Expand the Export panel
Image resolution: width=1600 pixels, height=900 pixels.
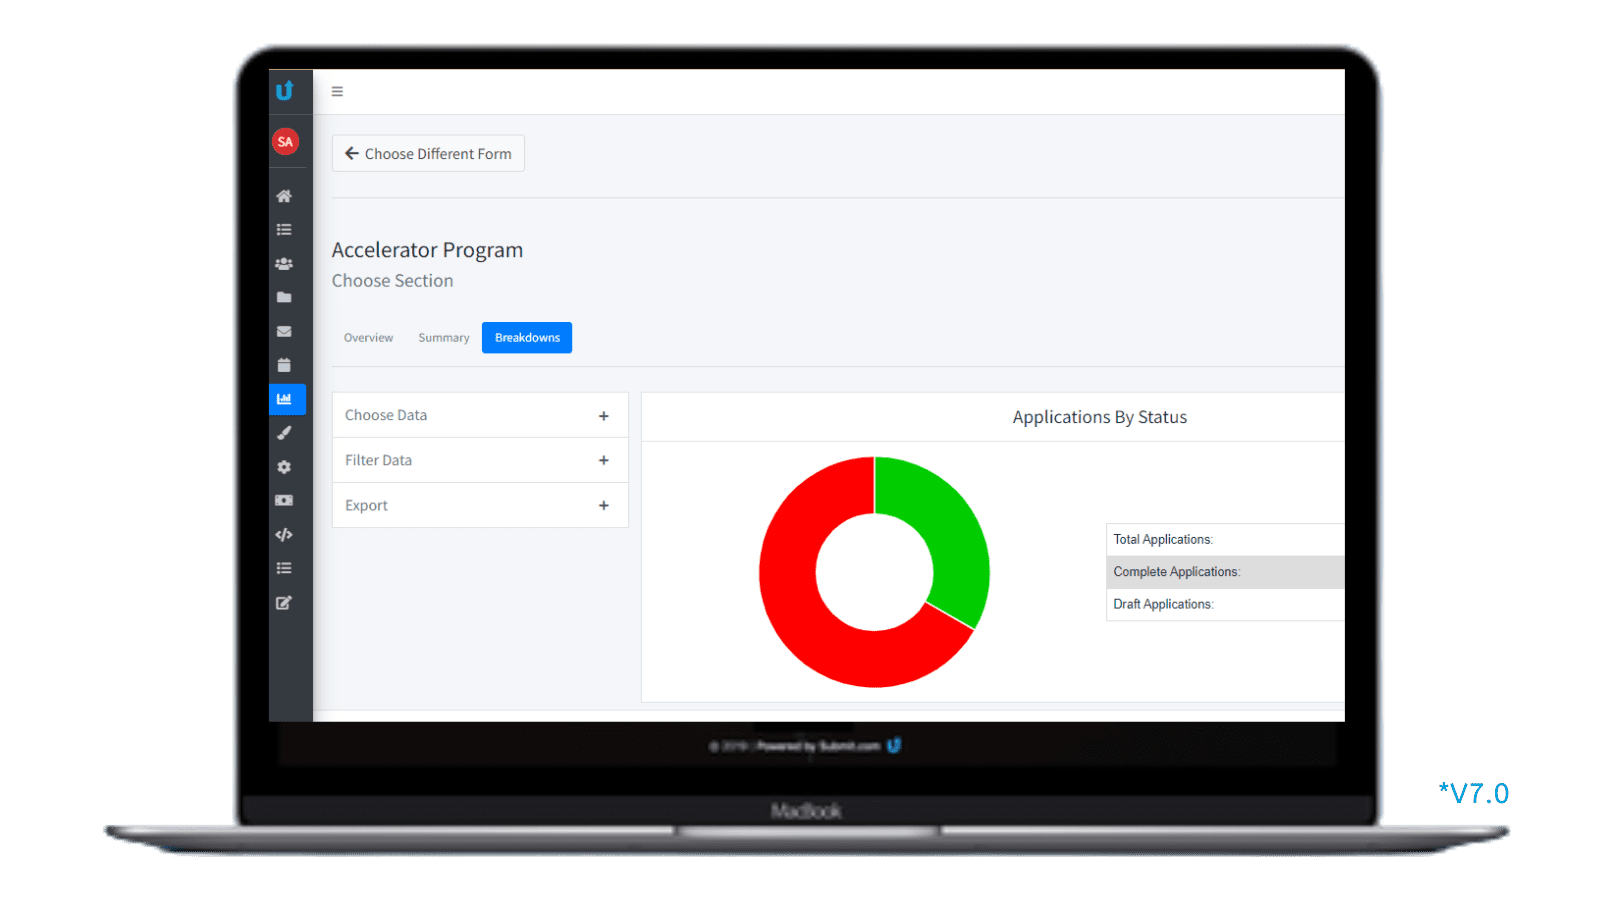click(480, 505)
